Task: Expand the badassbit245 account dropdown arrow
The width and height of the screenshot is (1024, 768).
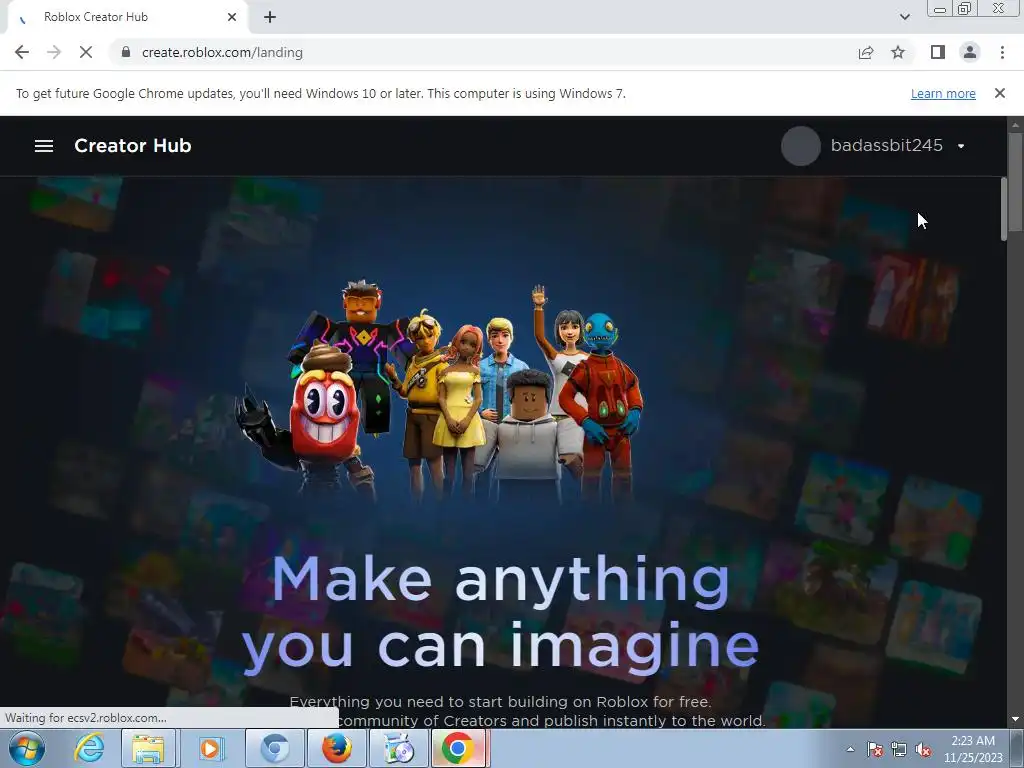Action: [961, 146]
